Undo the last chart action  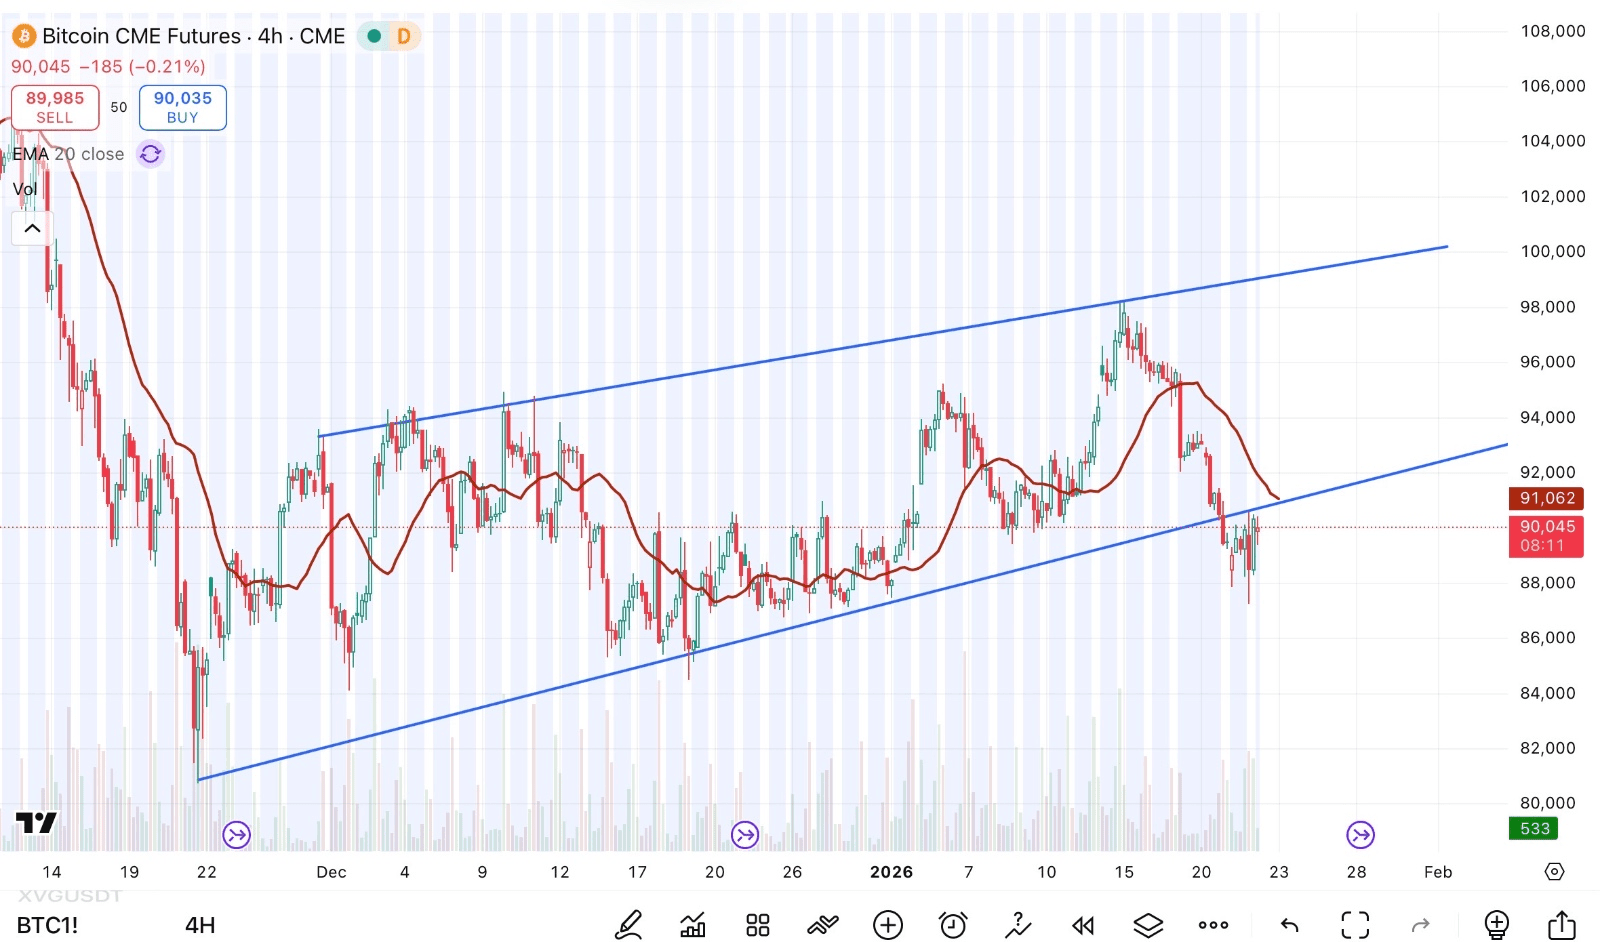point(1289,925)
